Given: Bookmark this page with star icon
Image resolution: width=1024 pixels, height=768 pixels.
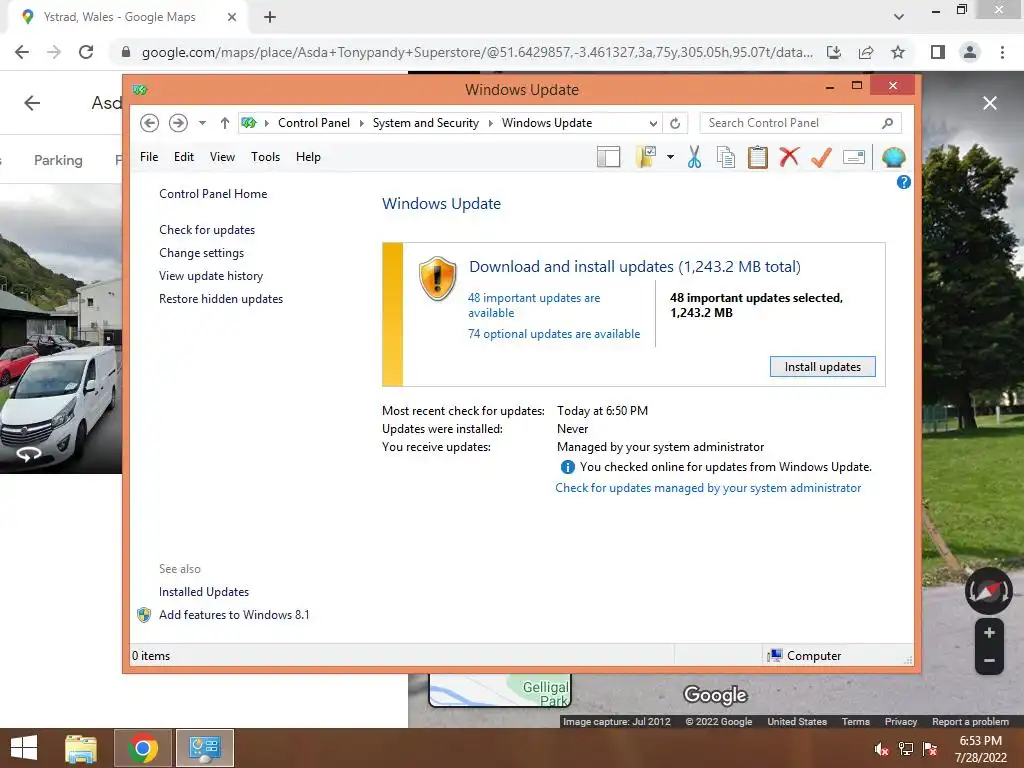Looking at the screenshot, I should click(898, 52).
